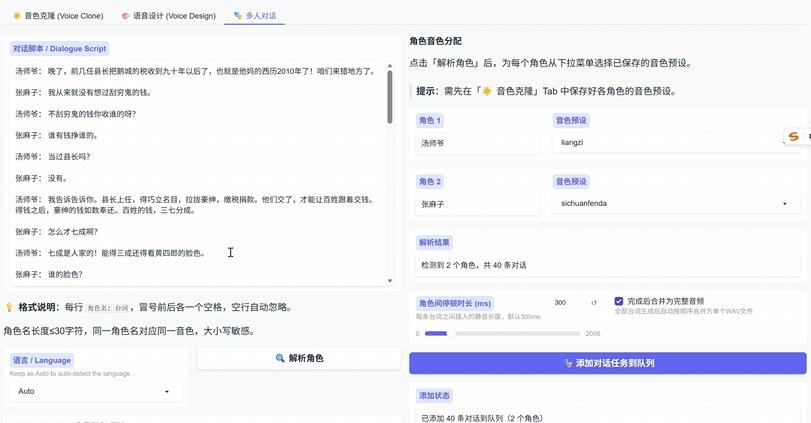Open the liangzi voice preset dropdown
The width and height of the screenshot is (811, 423).
(x=677, y=142)
